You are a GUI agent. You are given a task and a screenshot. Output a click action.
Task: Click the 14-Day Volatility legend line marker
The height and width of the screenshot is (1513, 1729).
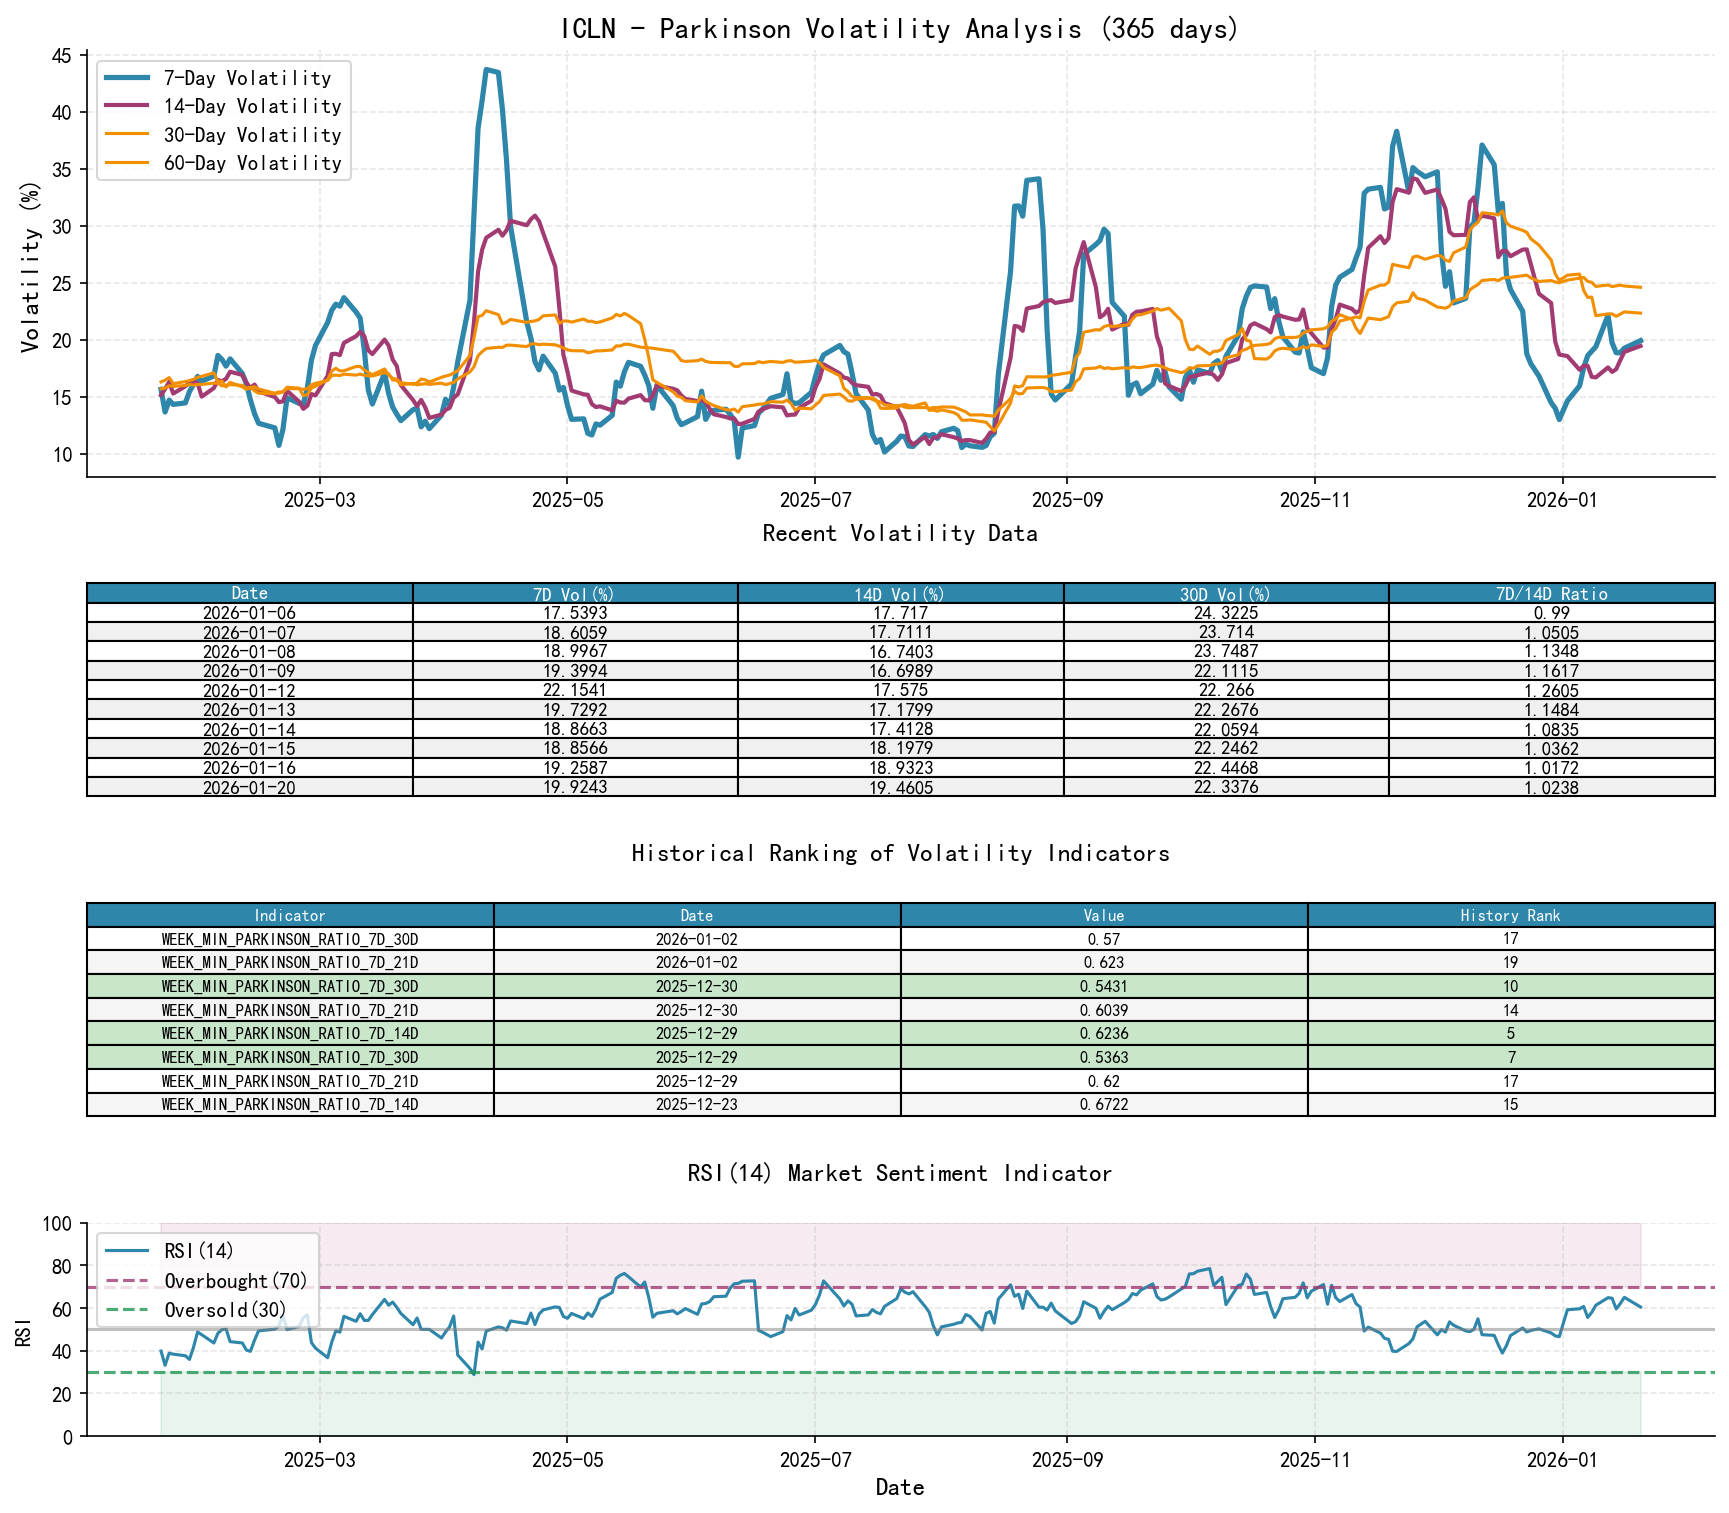[125, 107]
